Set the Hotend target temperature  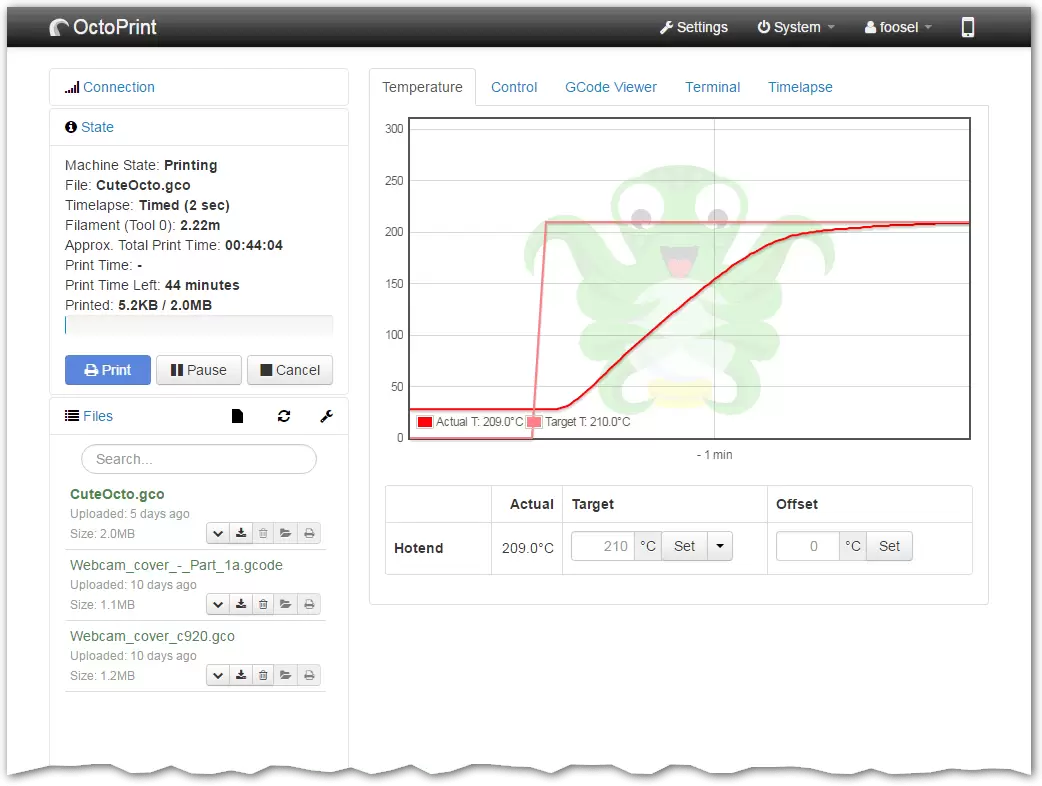click(x=684, y=546)
